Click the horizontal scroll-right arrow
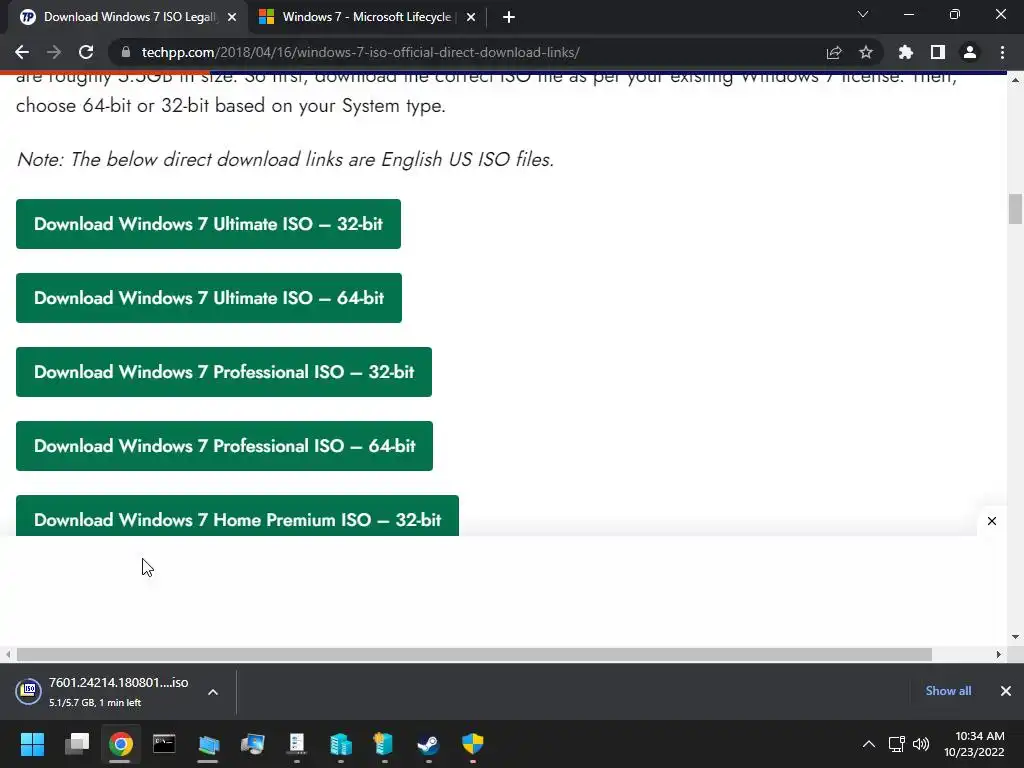Image resolution: width=1024 pixels, height=768 pixels. coord(999,654)
